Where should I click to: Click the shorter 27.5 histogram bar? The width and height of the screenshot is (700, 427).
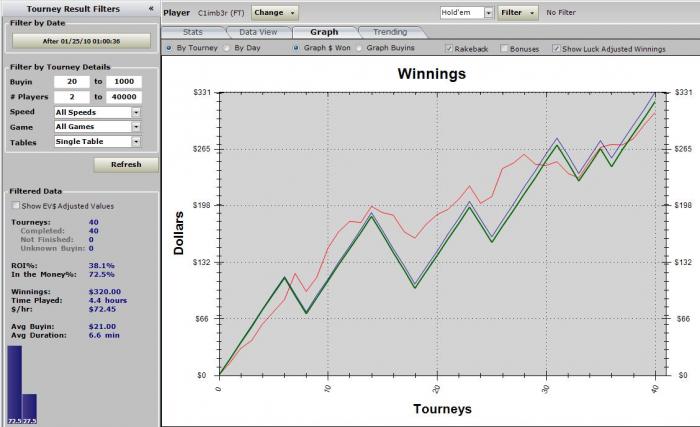click(x=29, y=408)
